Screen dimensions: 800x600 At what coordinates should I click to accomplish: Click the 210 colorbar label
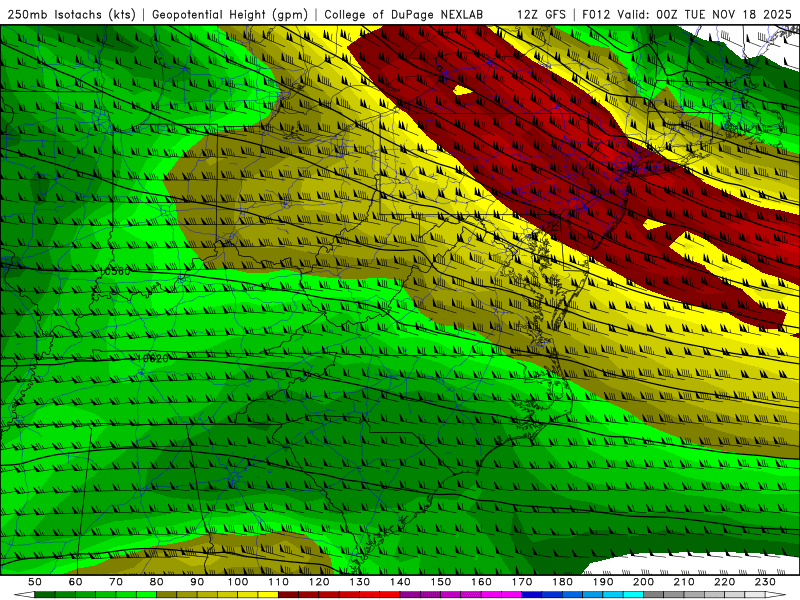[x=684, y=582]
